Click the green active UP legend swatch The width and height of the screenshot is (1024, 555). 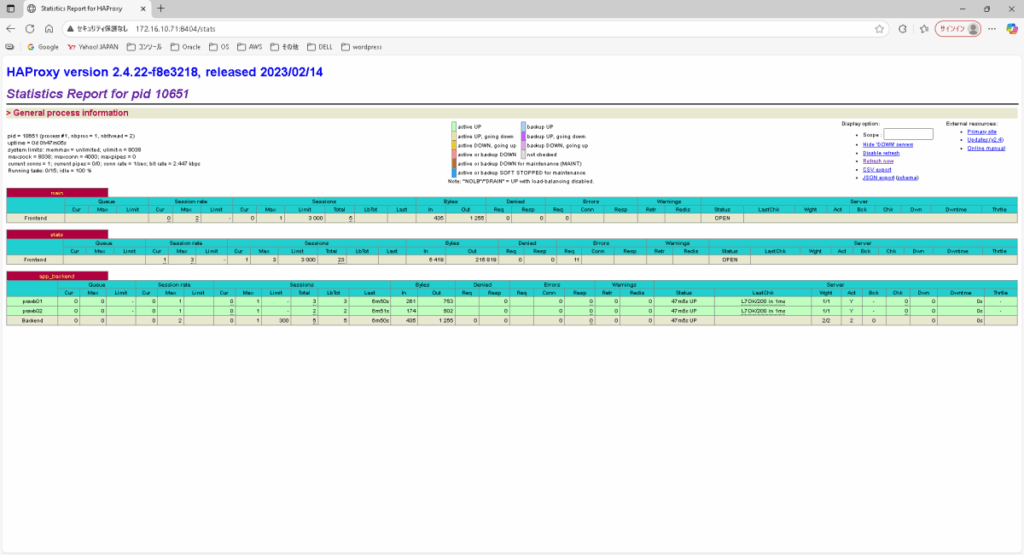454,127
